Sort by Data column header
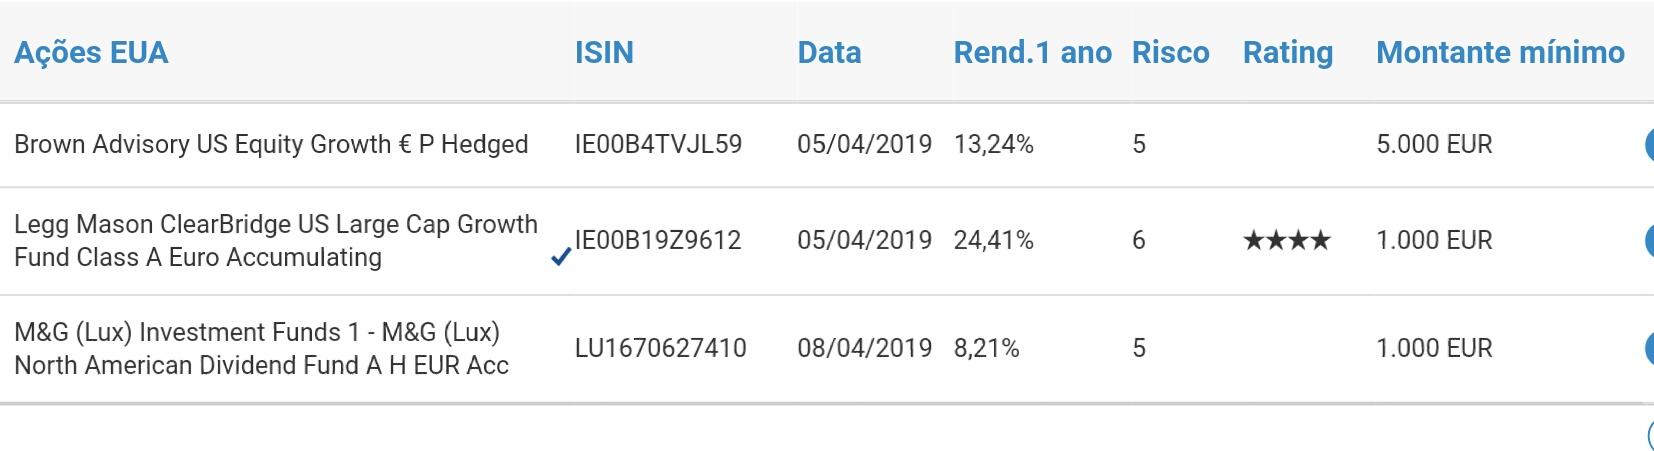This screenshot has height=451, width=1654. click(x=829, y=53)
